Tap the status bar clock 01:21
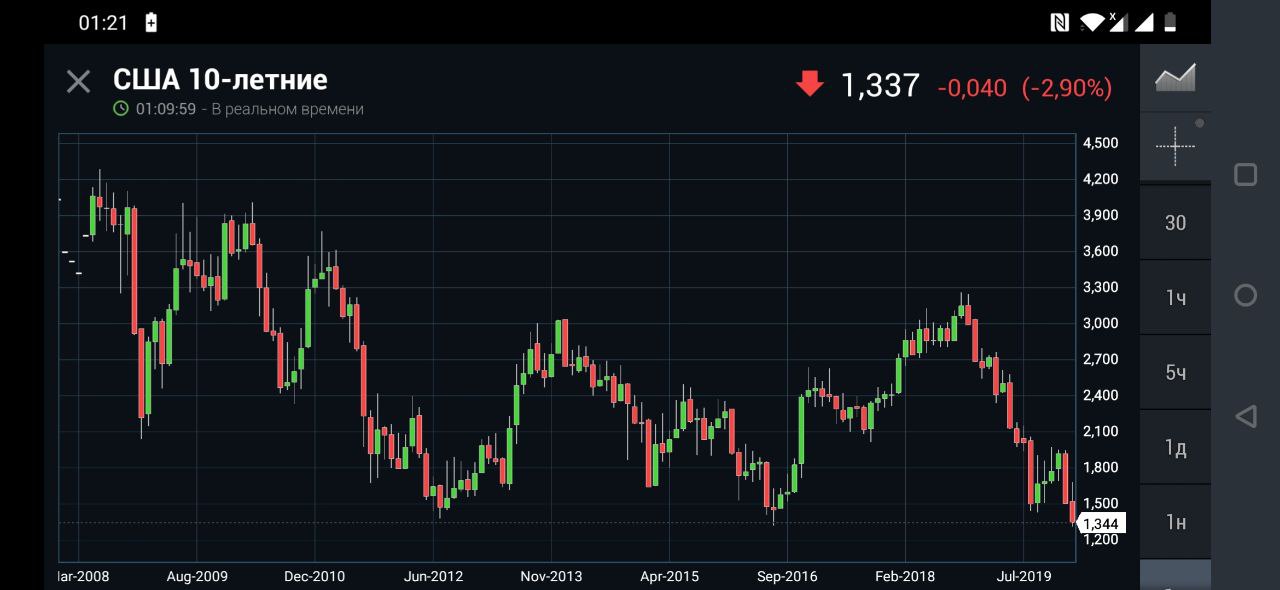The image size is (1280, 590). pos(104,22)
